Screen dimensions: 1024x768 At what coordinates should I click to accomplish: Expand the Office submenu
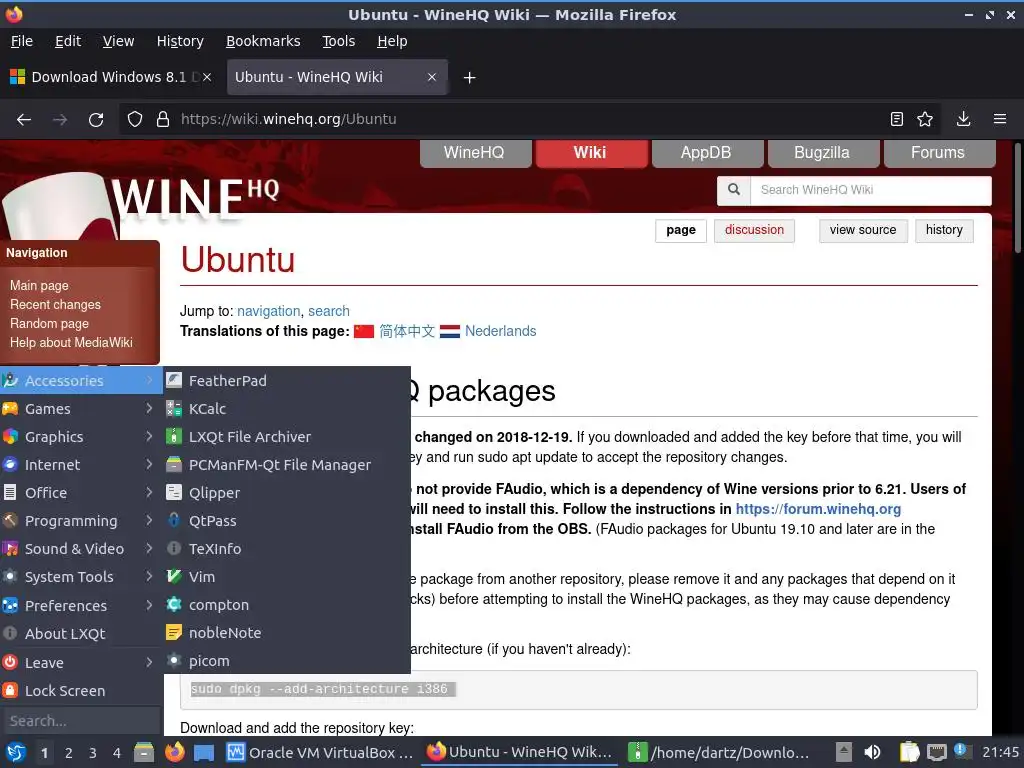coord(81,492)
